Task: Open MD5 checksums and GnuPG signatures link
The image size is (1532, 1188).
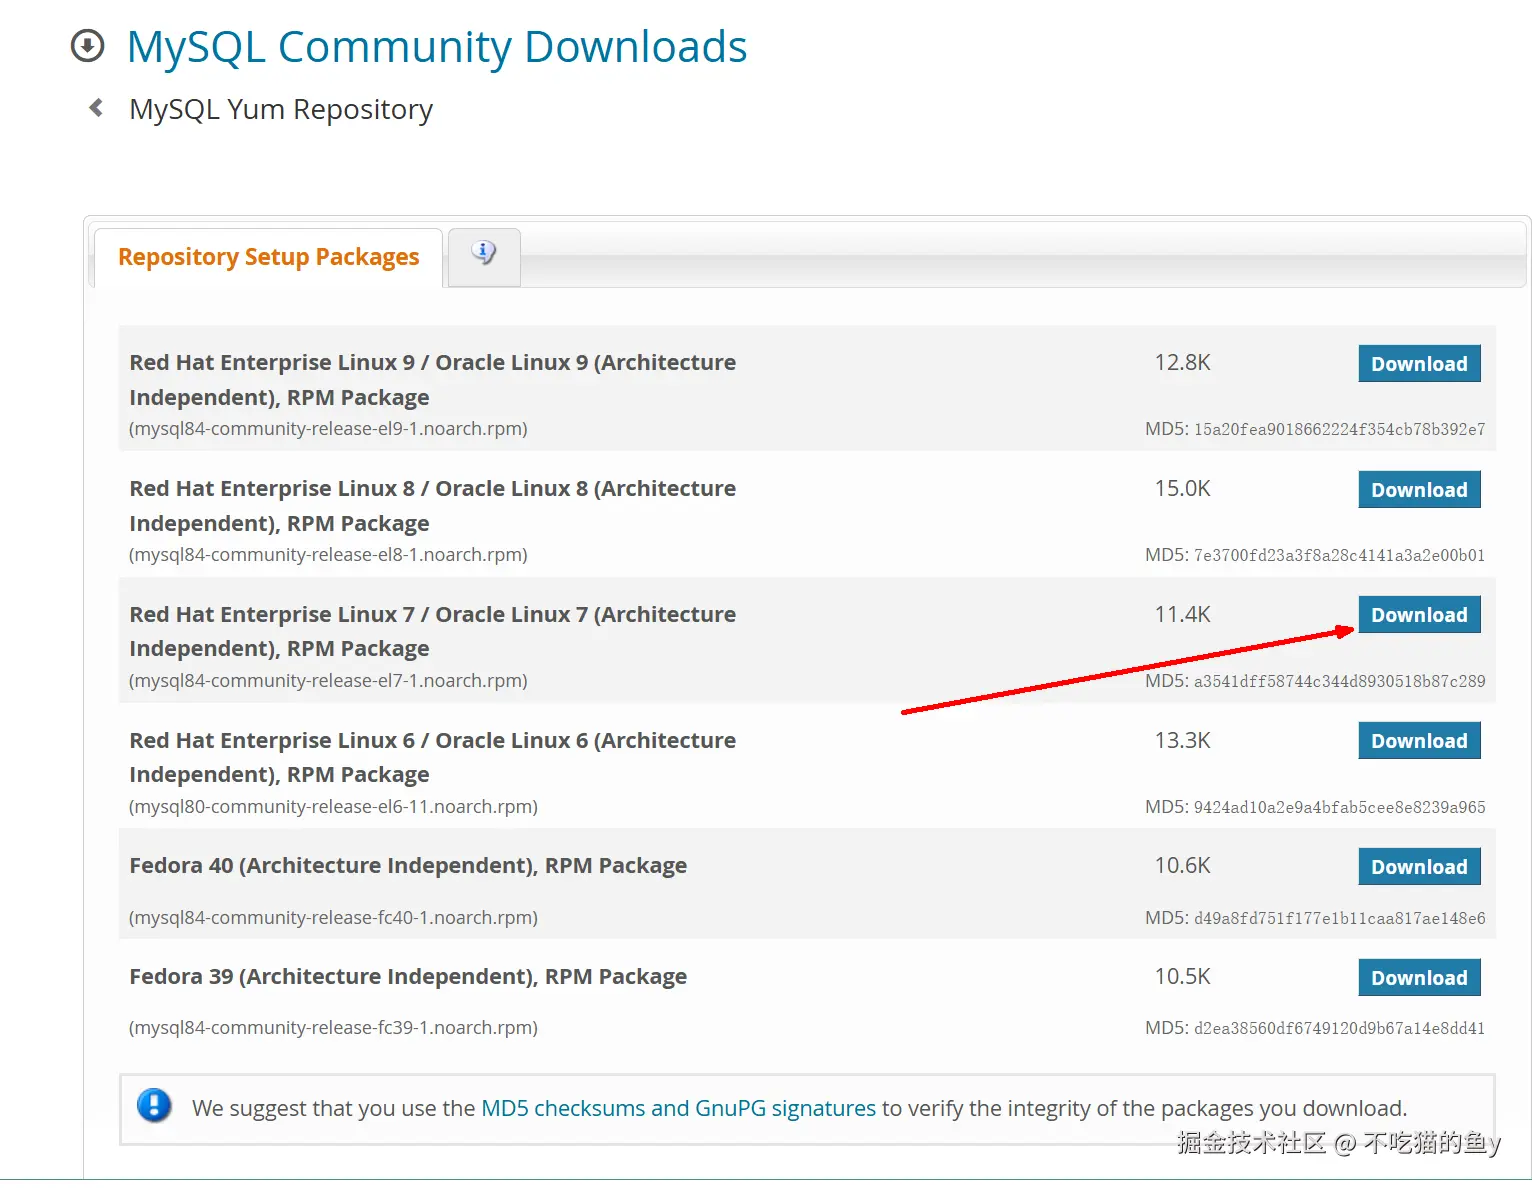Action: point(678,1108)
